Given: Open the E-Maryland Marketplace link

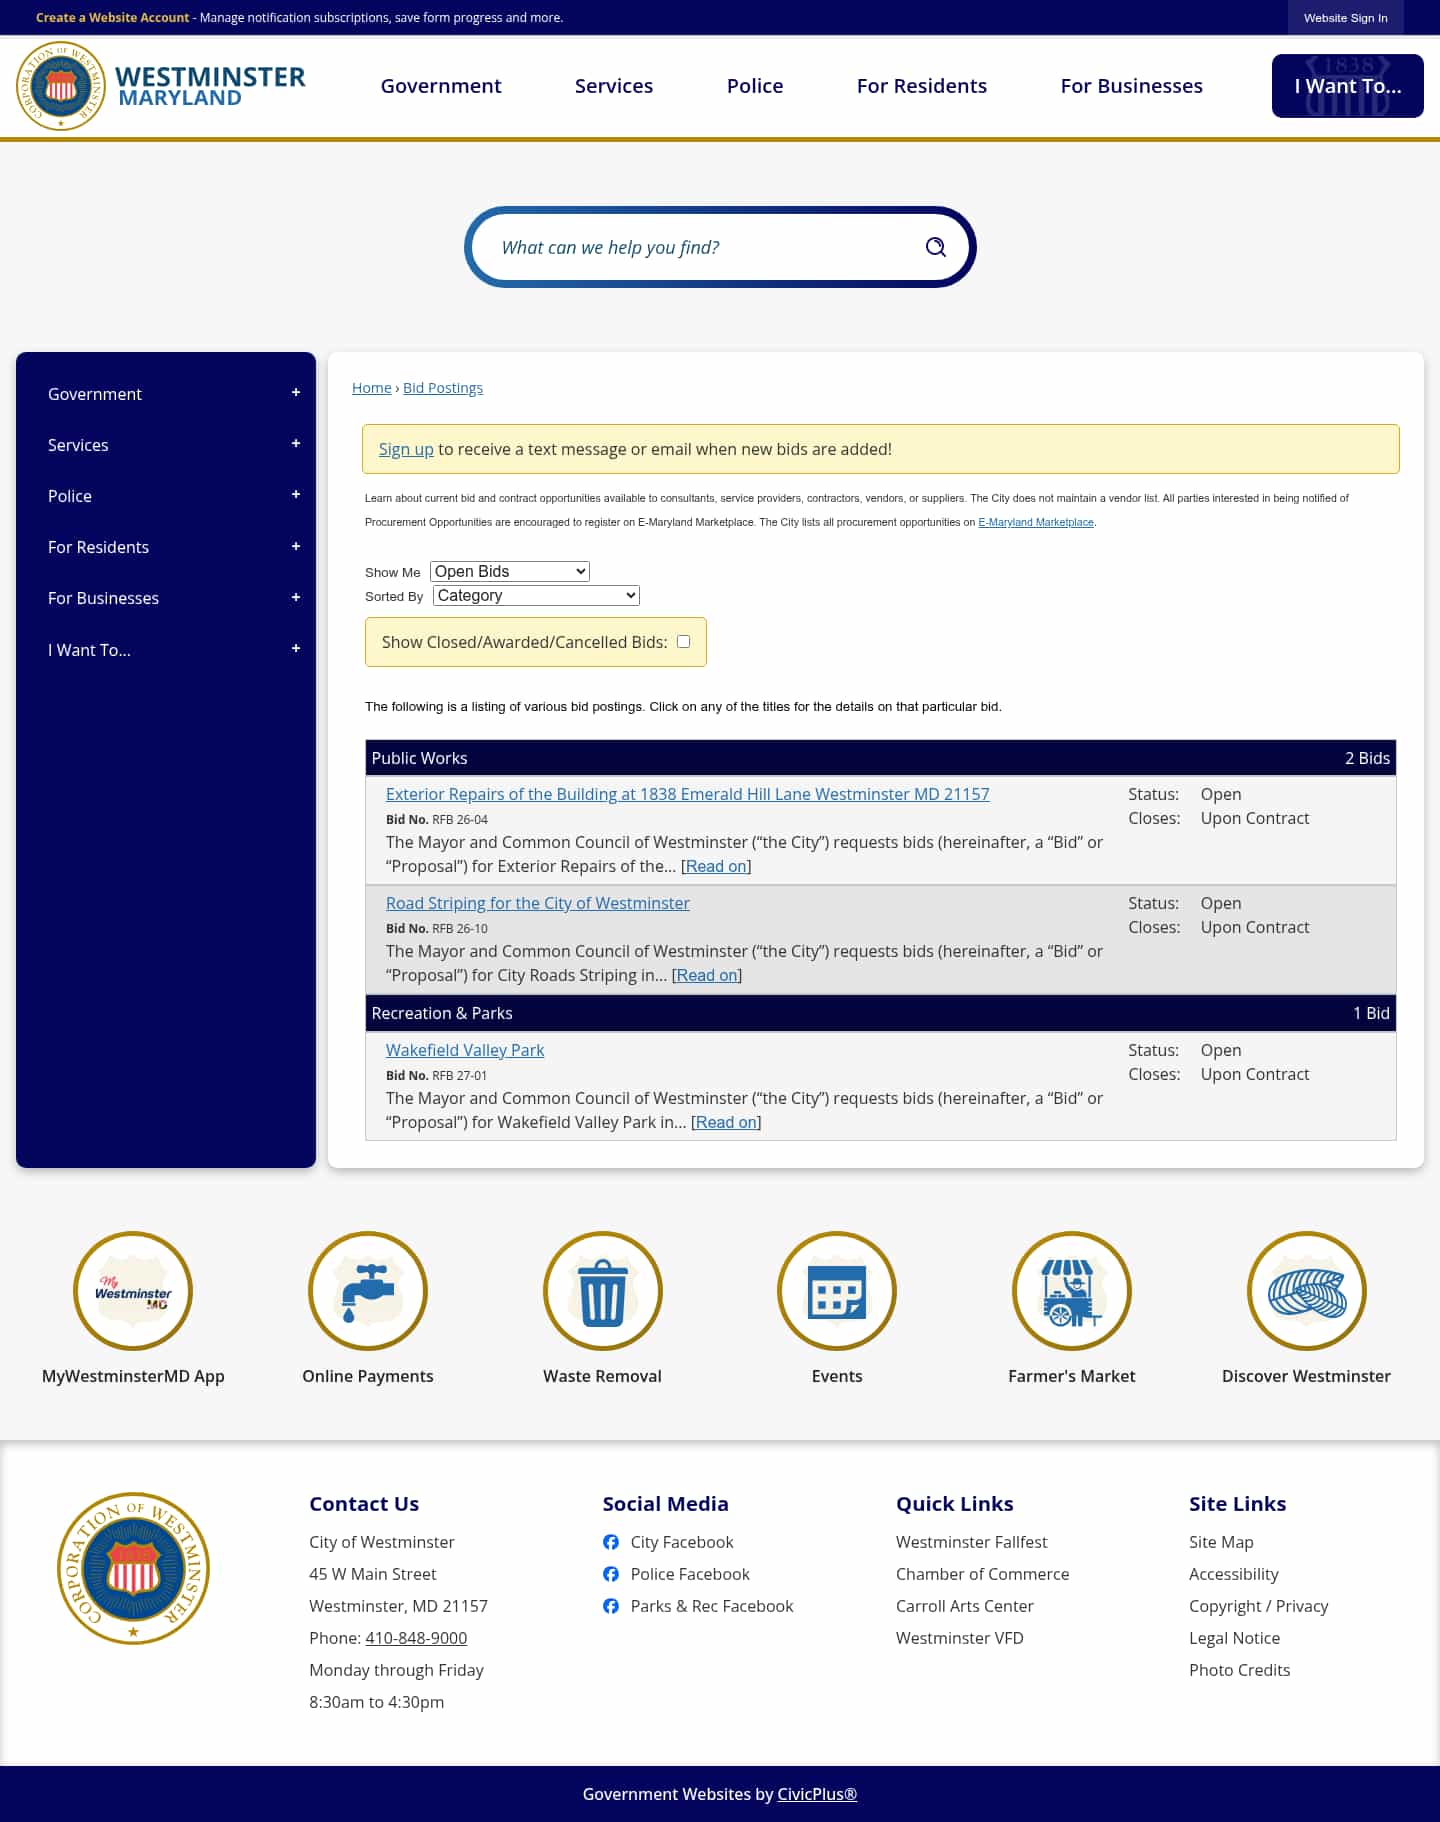Looking at the screenshot, I should [x=1036, y=522].
